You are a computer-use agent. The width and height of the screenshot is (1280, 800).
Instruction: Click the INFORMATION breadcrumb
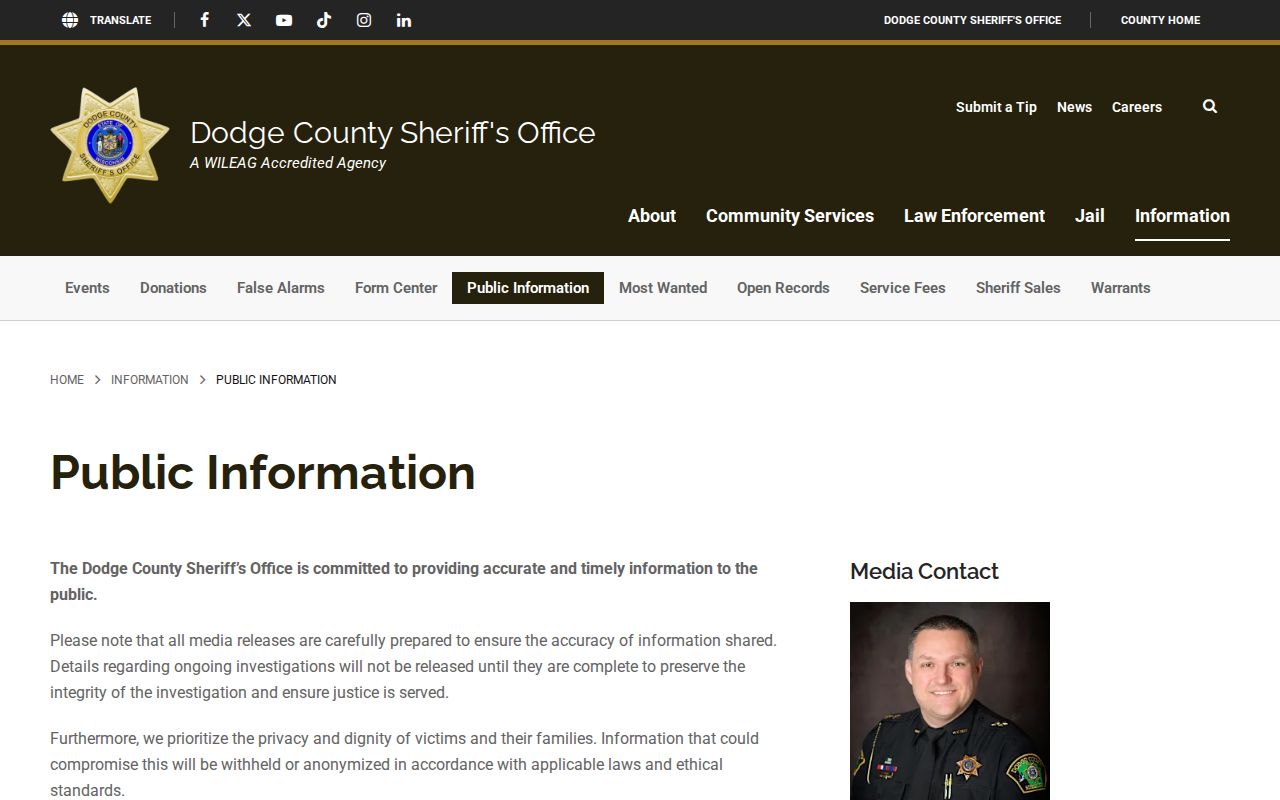coord(149,380)
